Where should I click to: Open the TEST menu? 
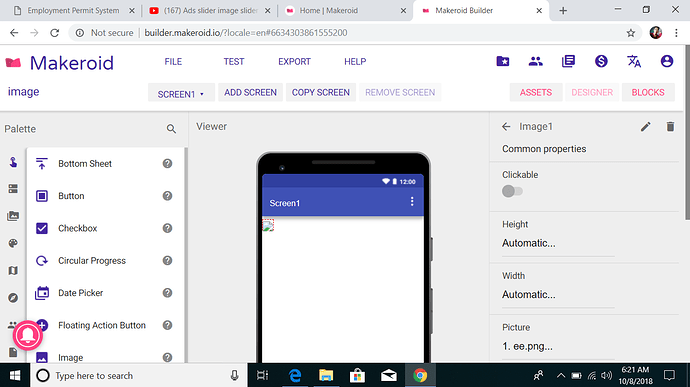point(234,62)
